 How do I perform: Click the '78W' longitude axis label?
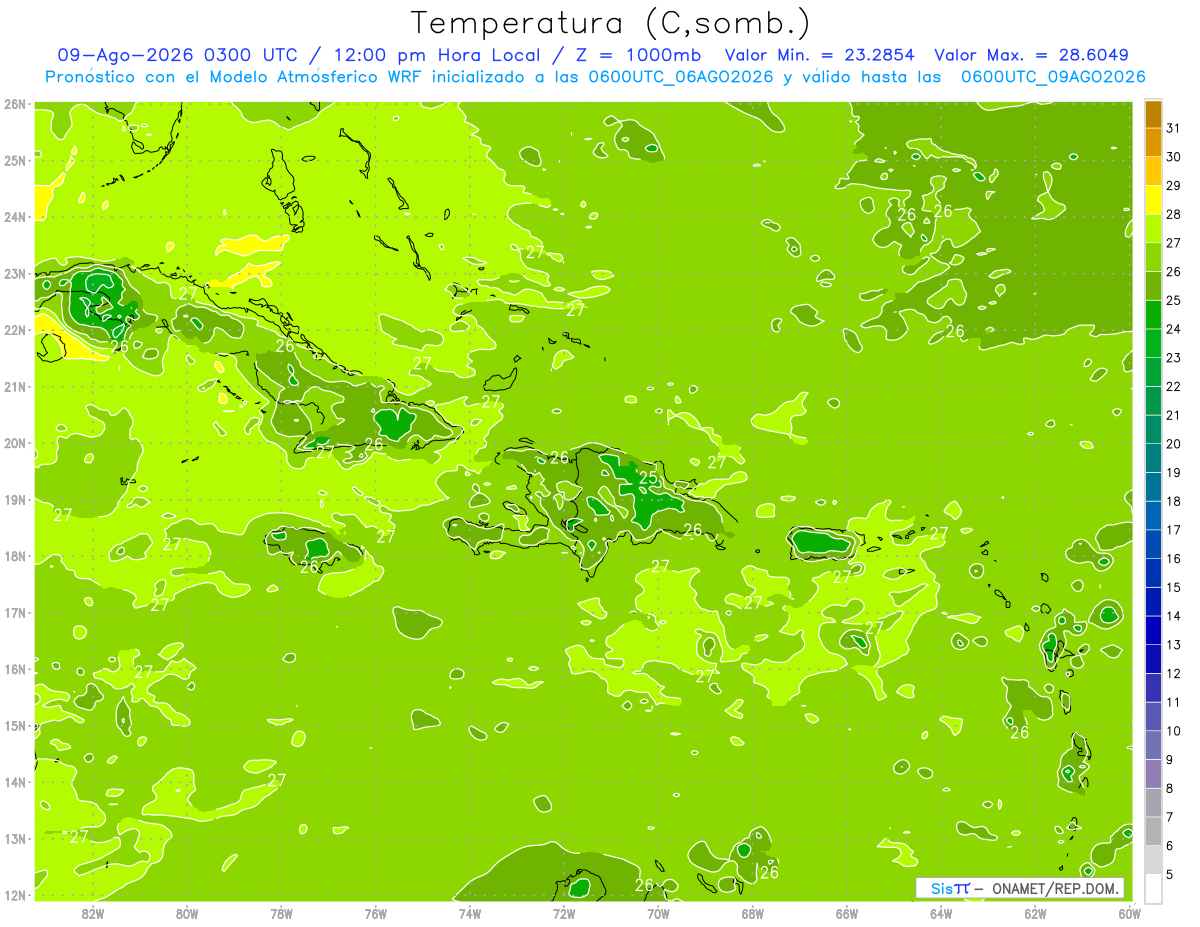281,912
